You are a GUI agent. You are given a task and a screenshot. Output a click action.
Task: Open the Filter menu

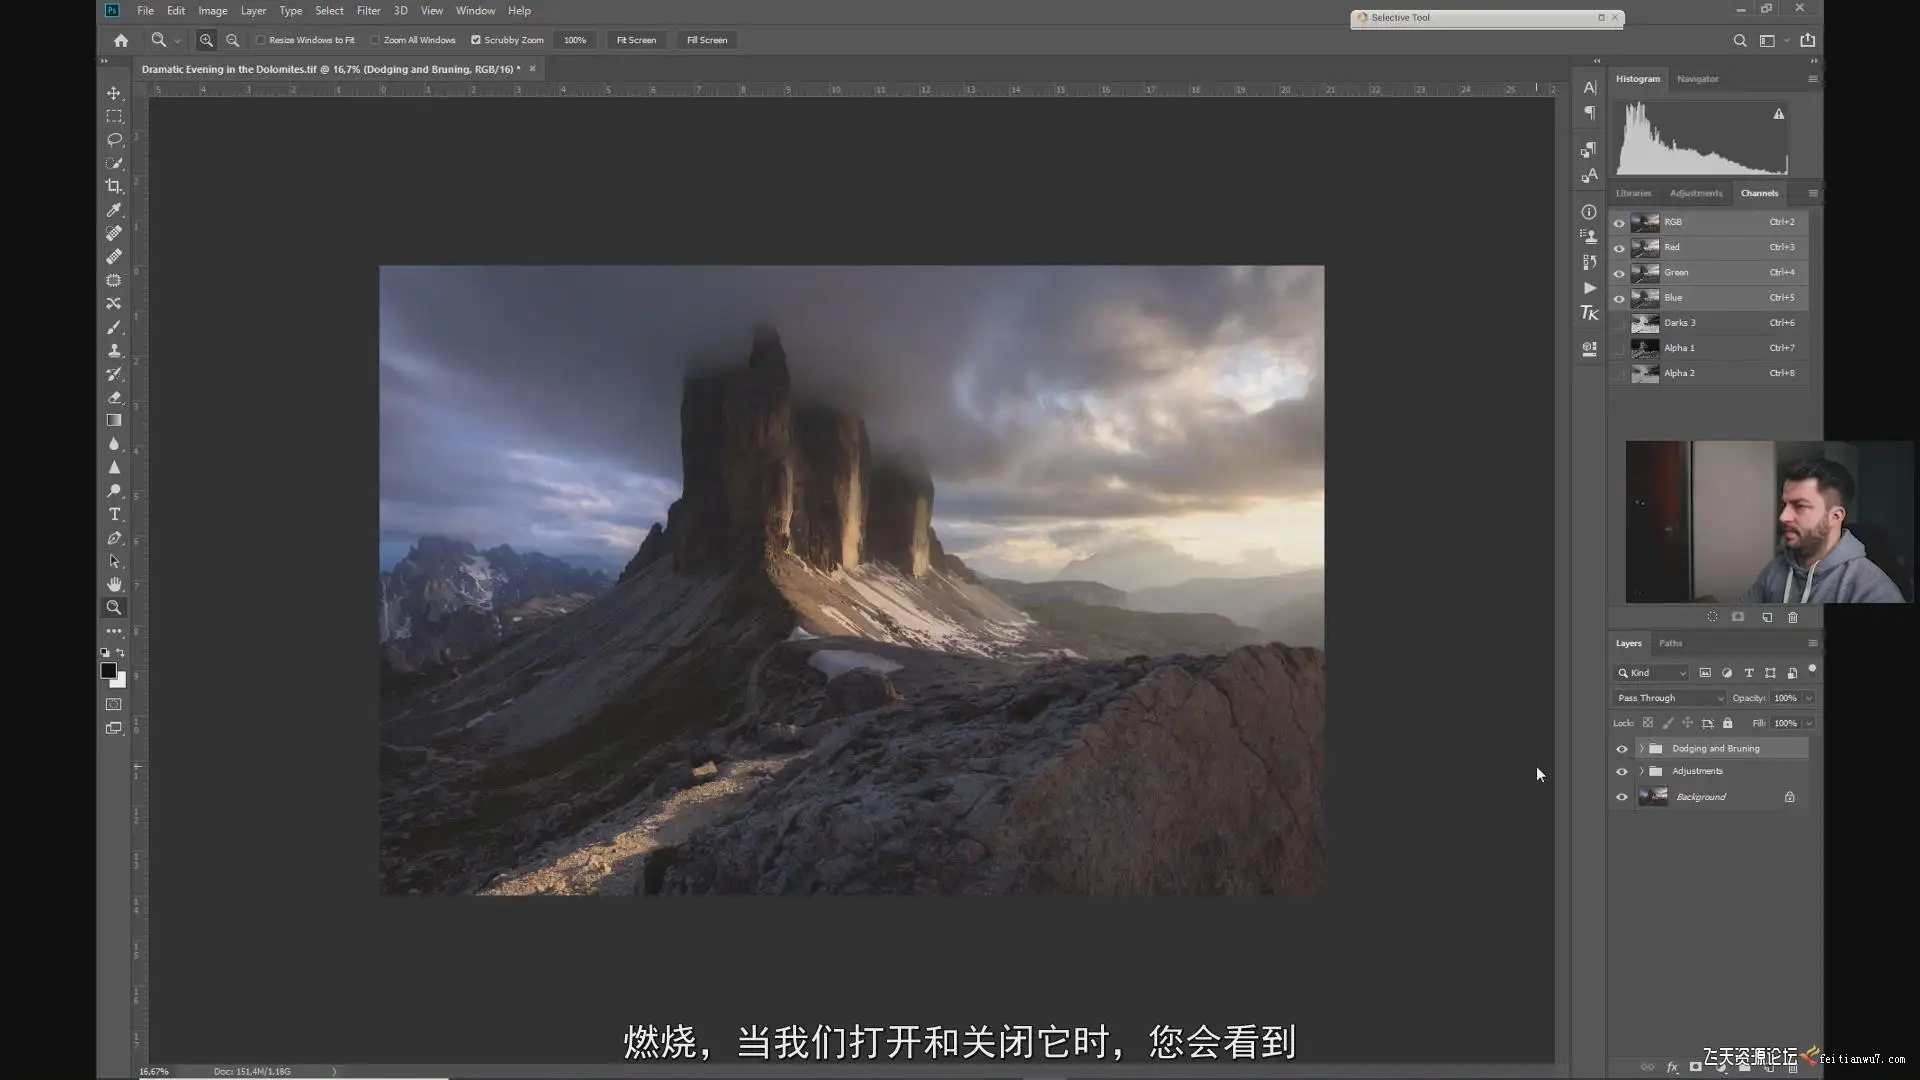click(368, 10)
